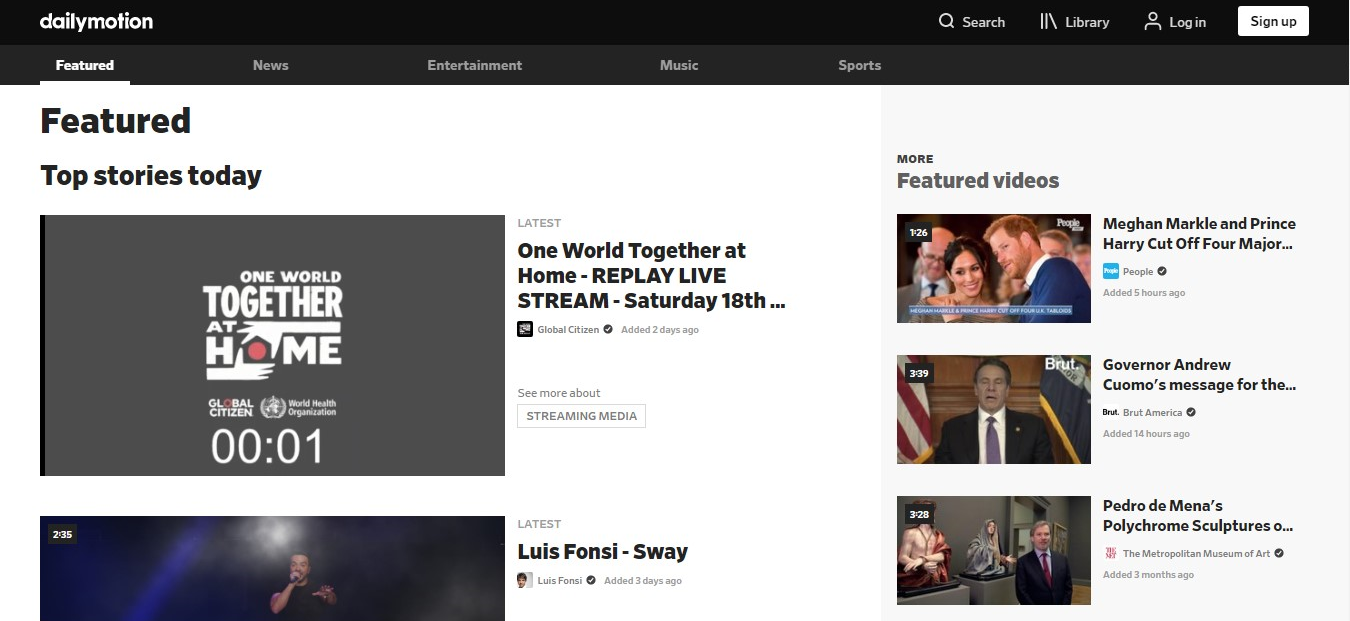Click the 3:39 duration badge
Screen dimensions: 1350x621
[x=918, y=374]
